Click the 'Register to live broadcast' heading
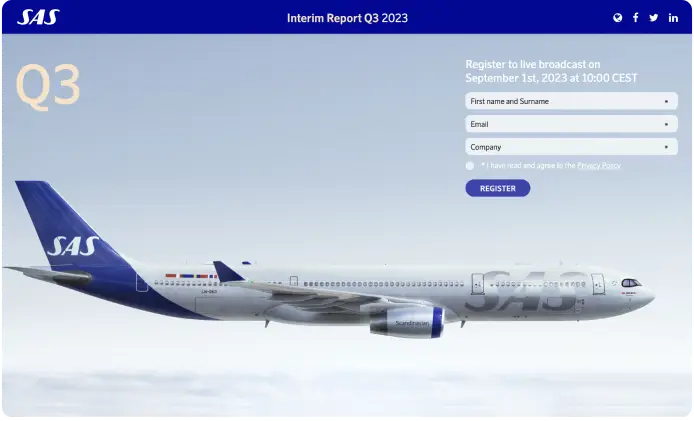 click(551, 71)
